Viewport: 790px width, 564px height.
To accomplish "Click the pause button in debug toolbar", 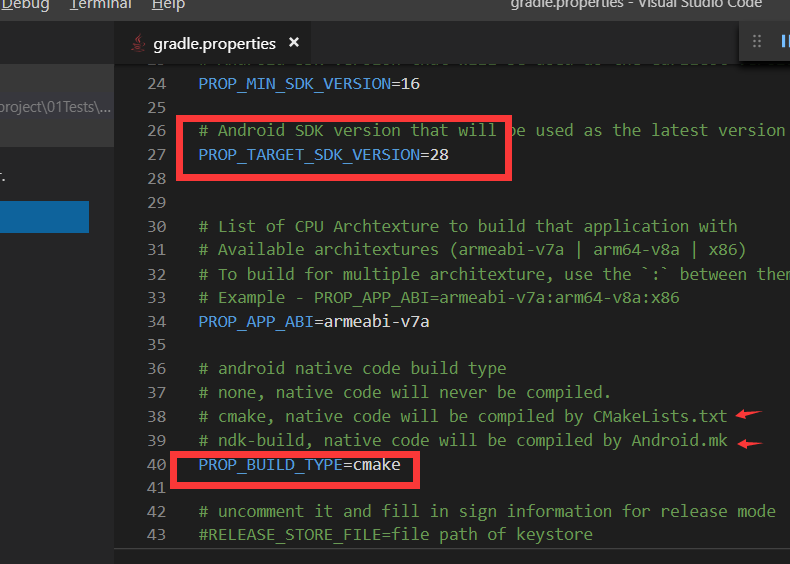I will pos(784,41).
